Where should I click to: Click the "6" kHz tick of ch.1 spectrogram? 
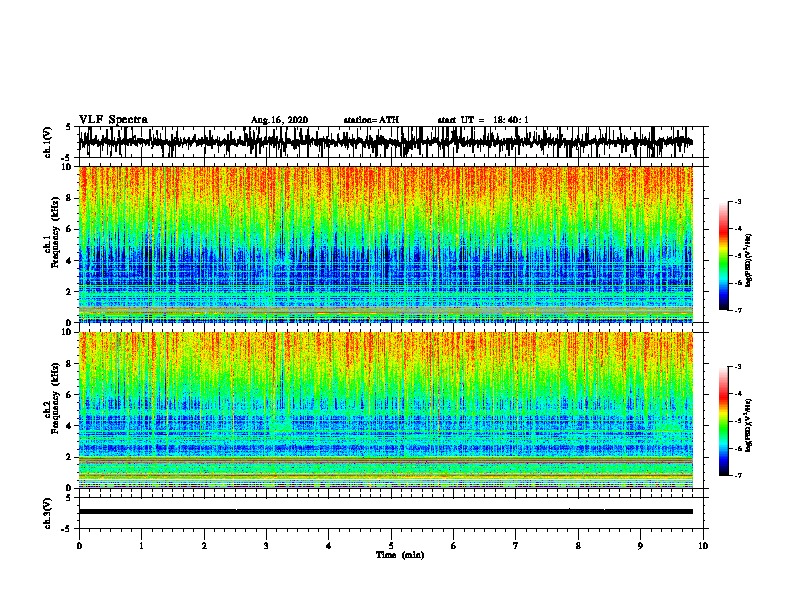(x=69, y=229)
